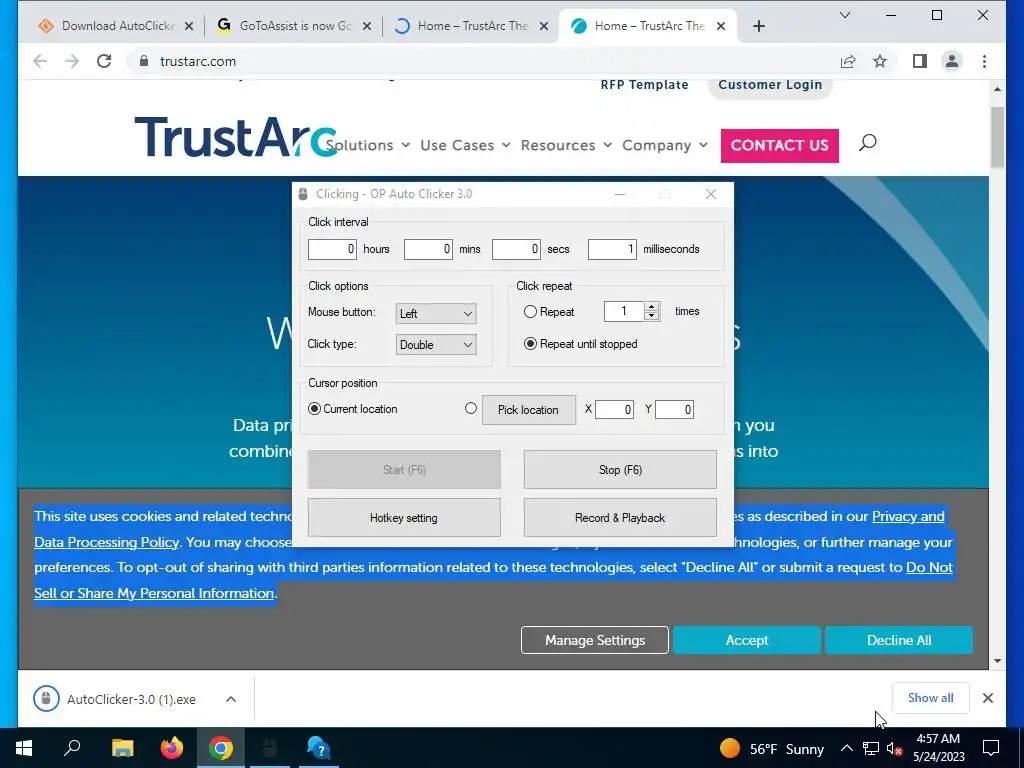The image size is (1024, 768).
Task: Click the help chat taskbar icon
Action: tap(319, 748)
